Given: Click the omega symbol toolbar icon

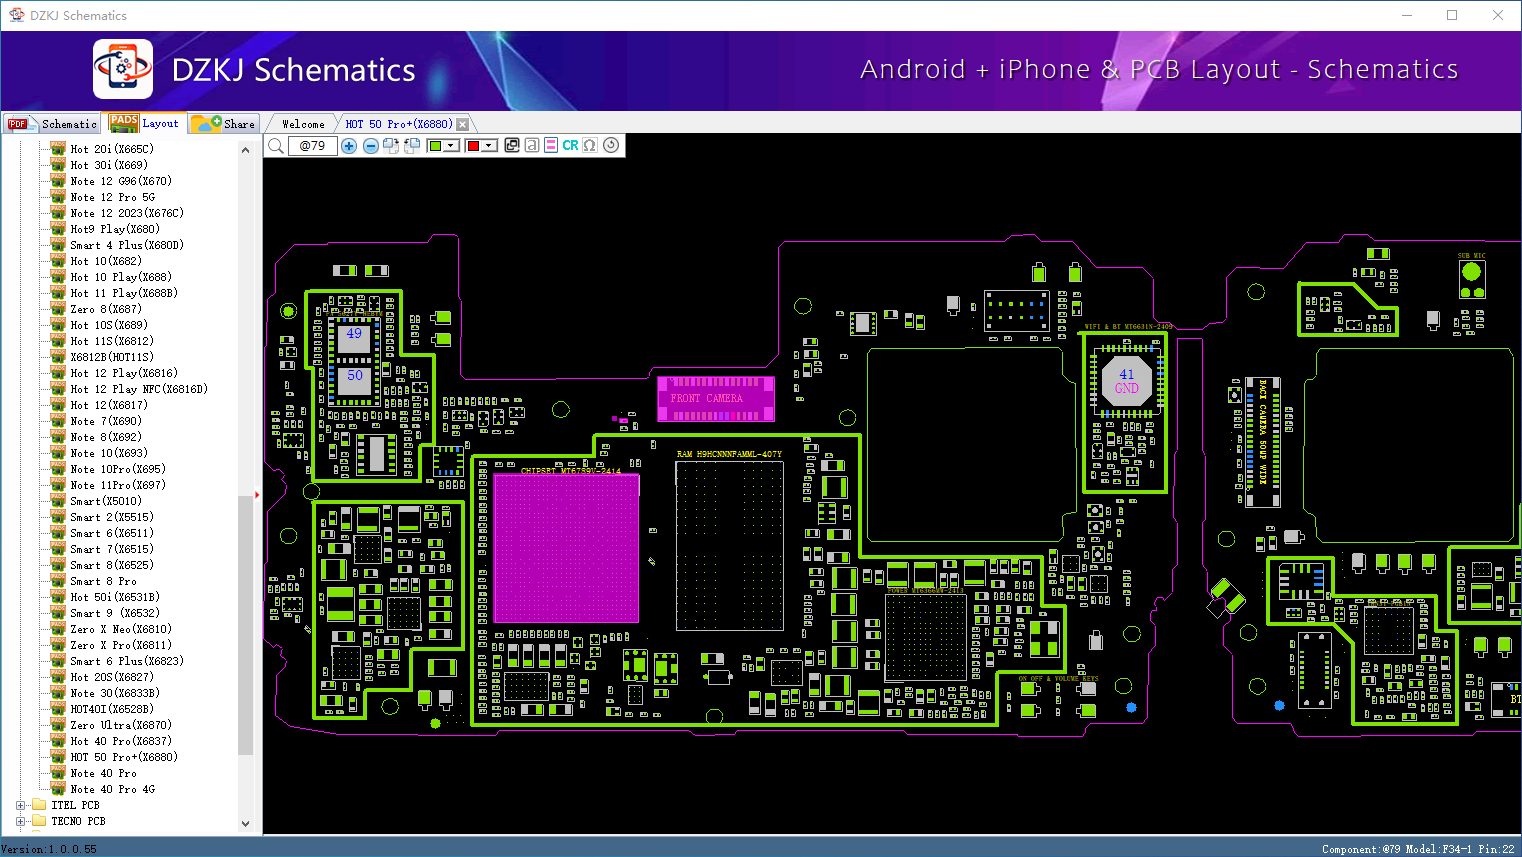Looking at the screenshot, I should pyautogui.click(x=590, y=145).
